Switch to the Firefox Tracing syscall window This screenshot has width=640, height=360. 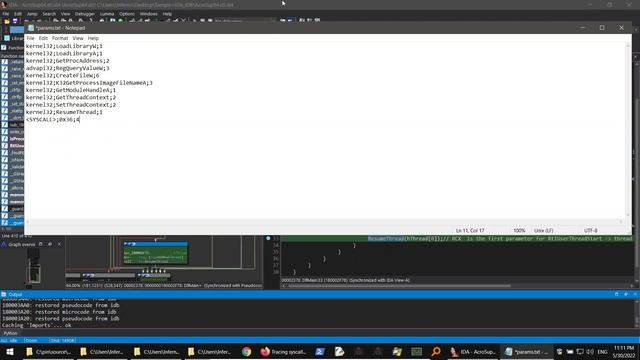point(283,352)
